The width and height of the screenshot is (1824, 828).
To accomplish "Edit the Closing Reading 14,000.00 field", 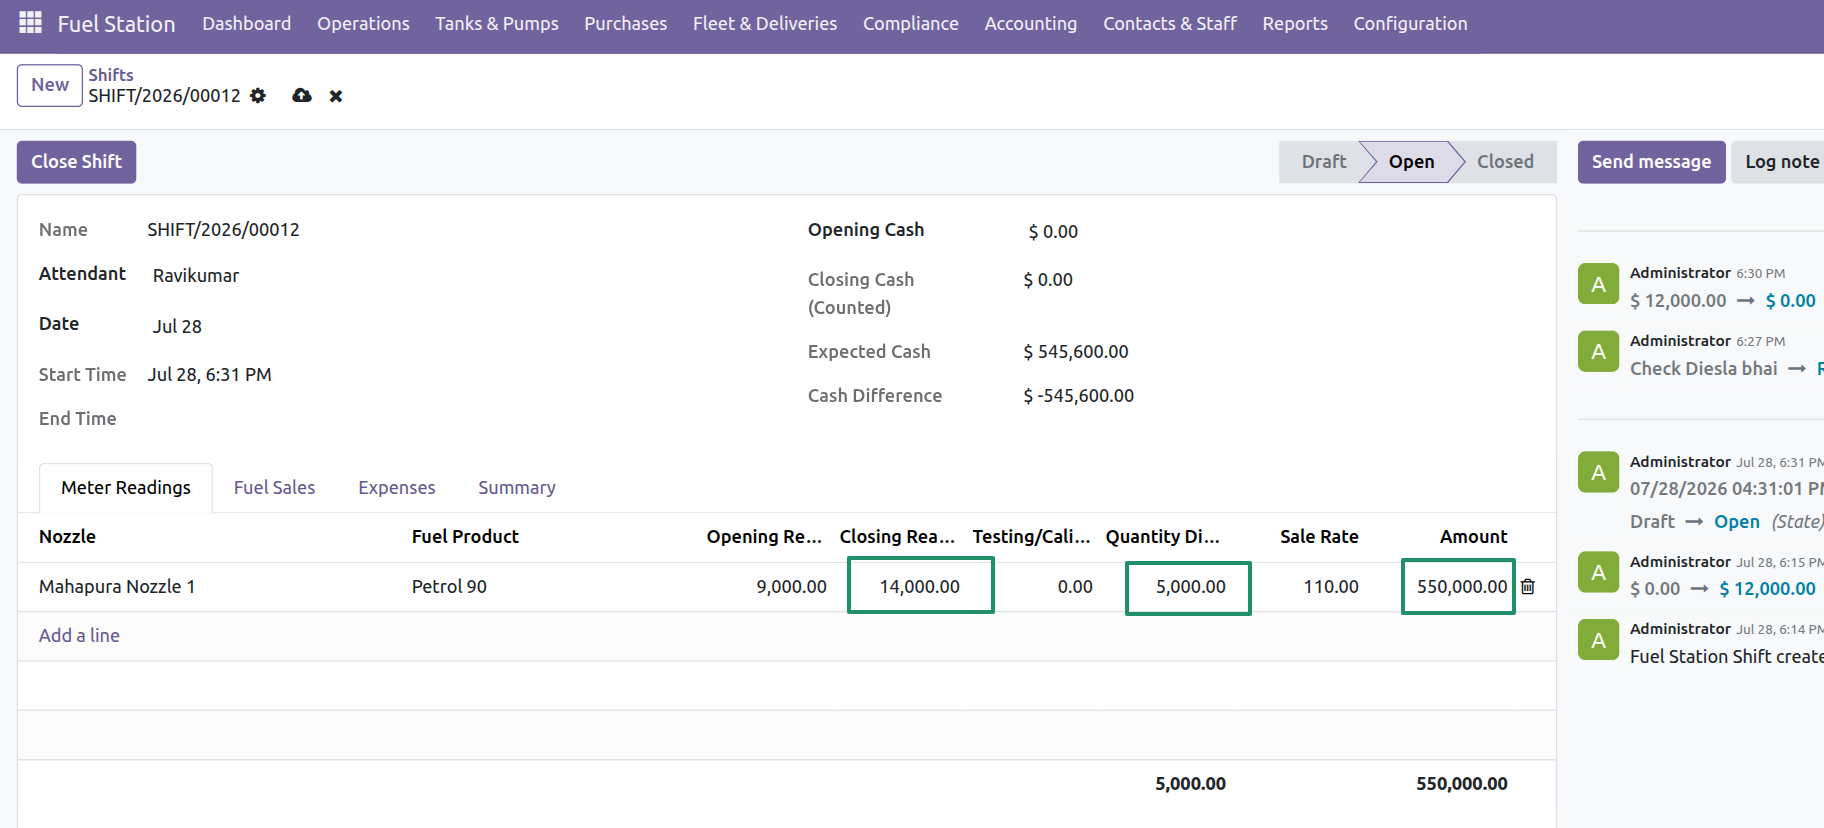I will click(x=920, y=587).
